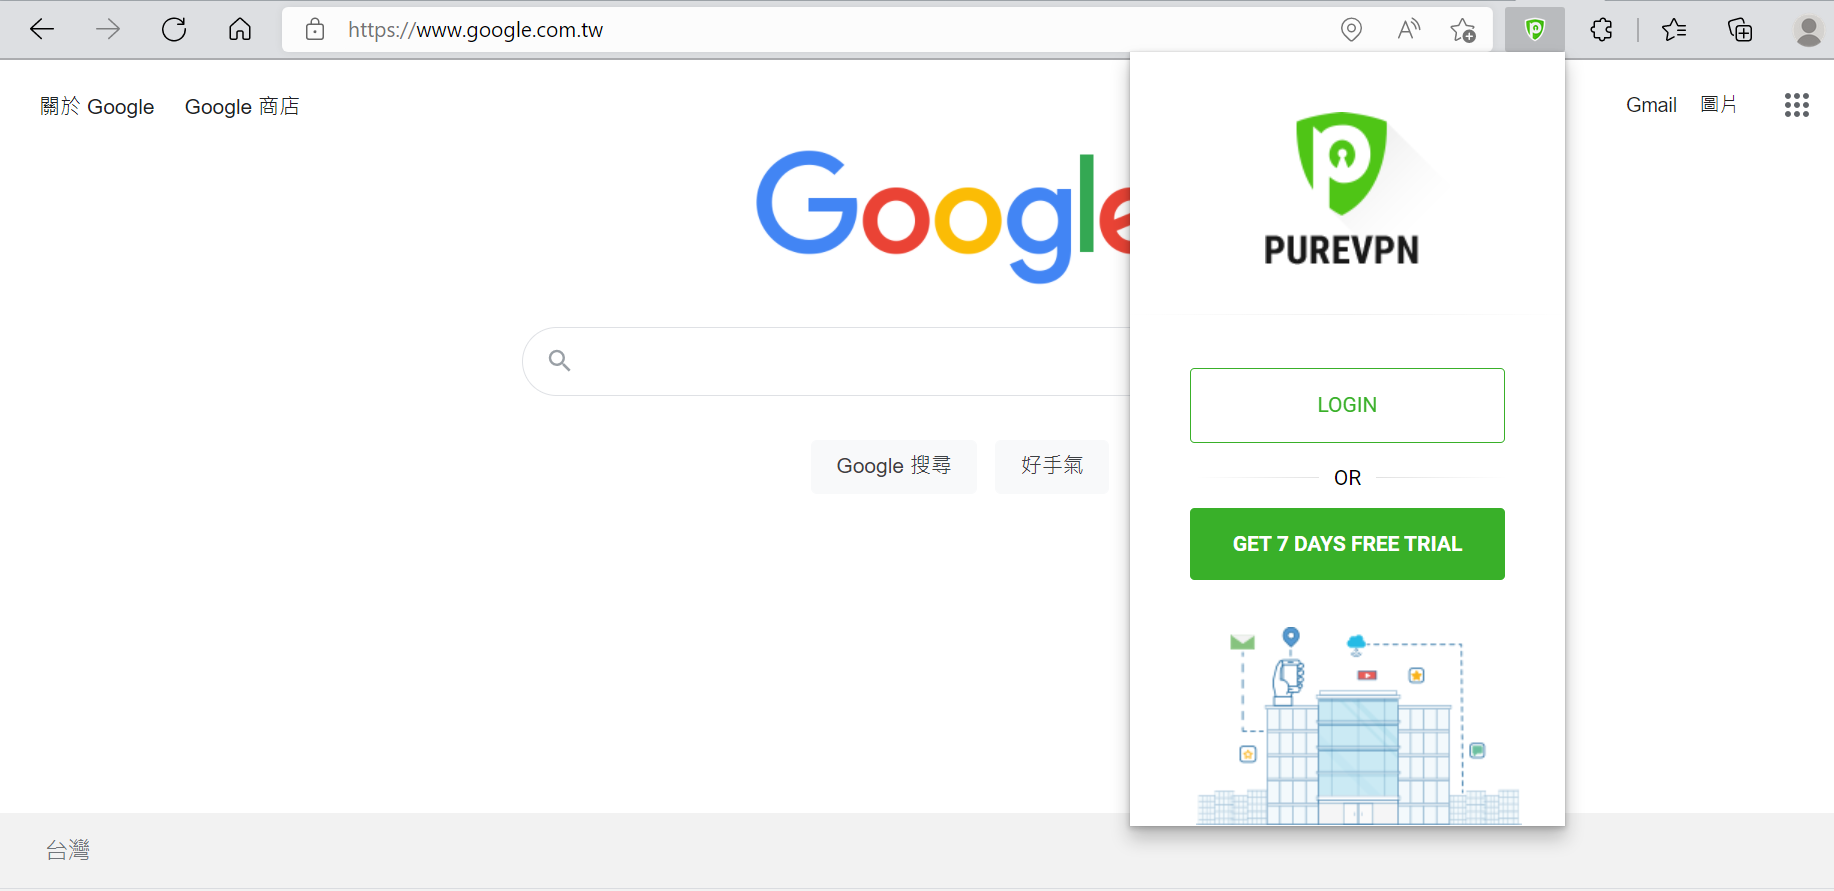This screenshot has height=891, width=1834.
Task: Open the browser home page
Action: 240,30
